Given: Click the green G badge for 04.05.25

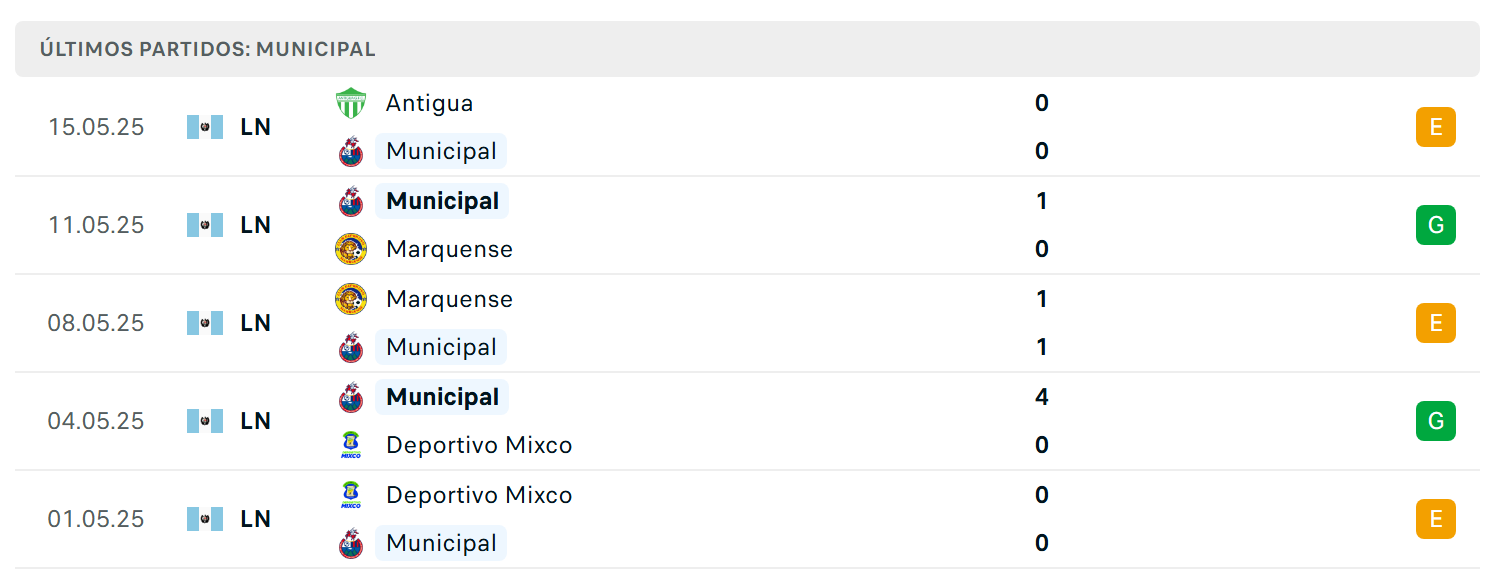Looking at the screenshot, I should (x=1436, y=421).
